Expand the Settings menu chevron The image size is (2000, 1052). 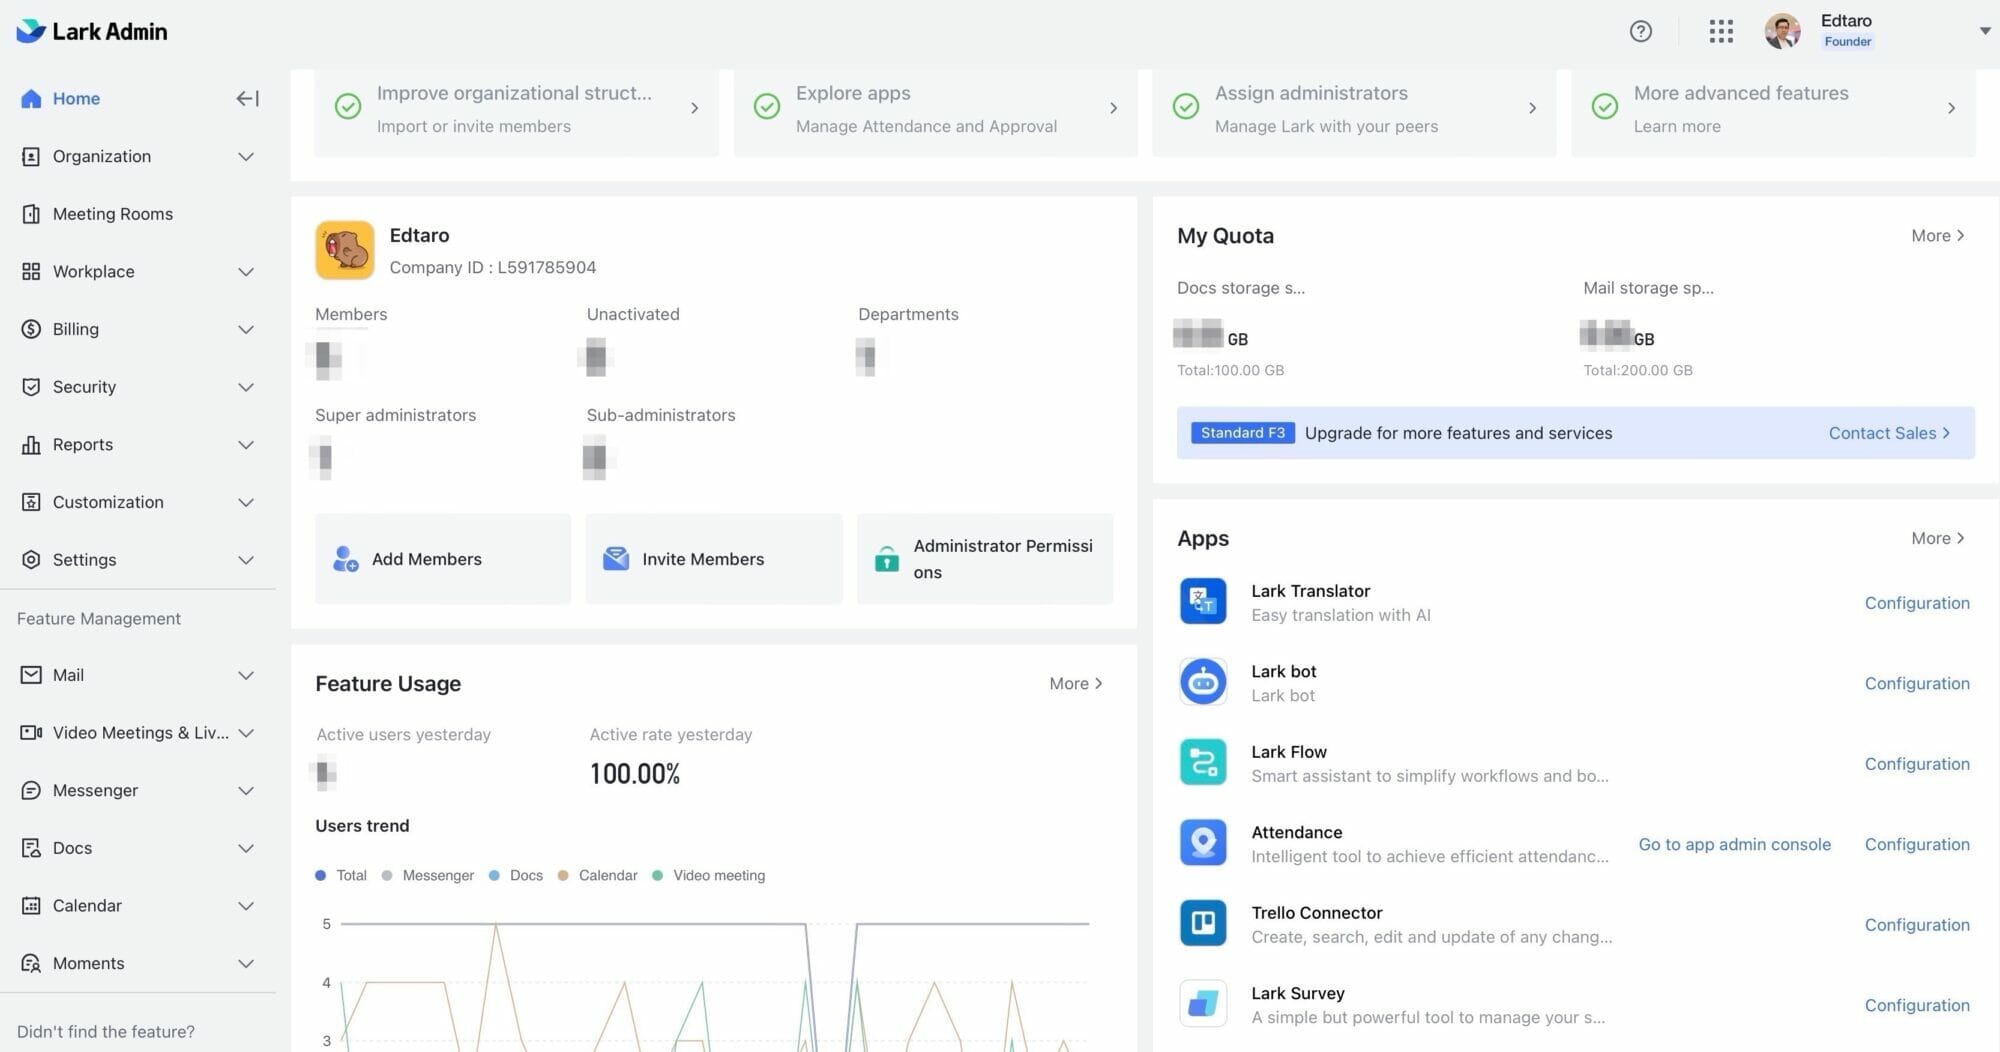pyautogui.click(x=246, y=560)
